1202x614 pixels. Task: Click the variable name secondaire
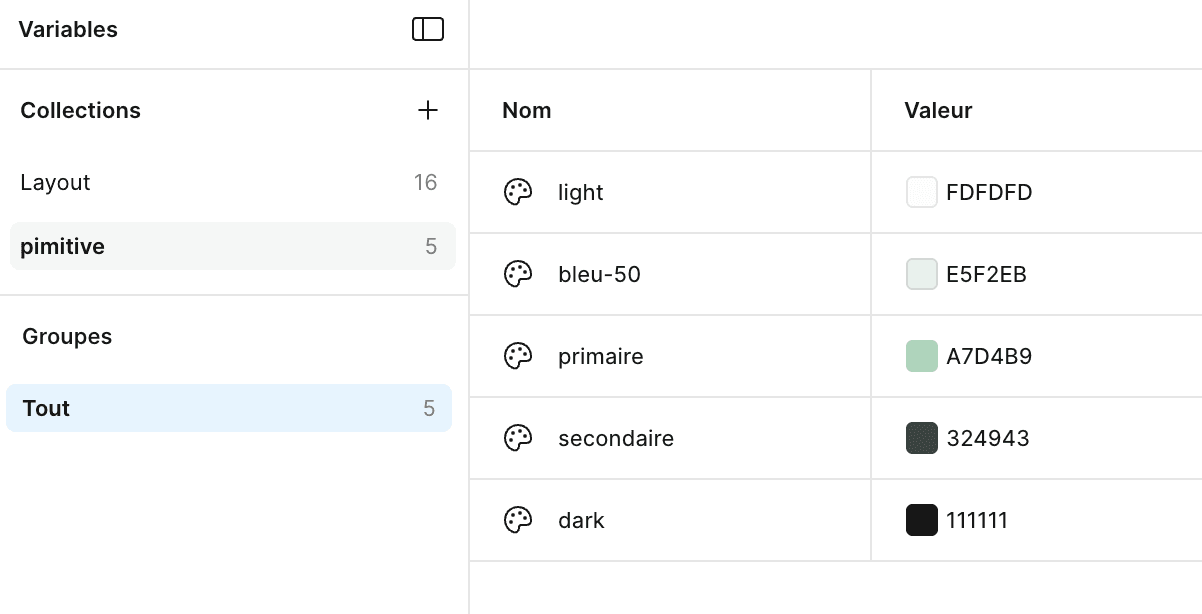[x=616, y=438]
